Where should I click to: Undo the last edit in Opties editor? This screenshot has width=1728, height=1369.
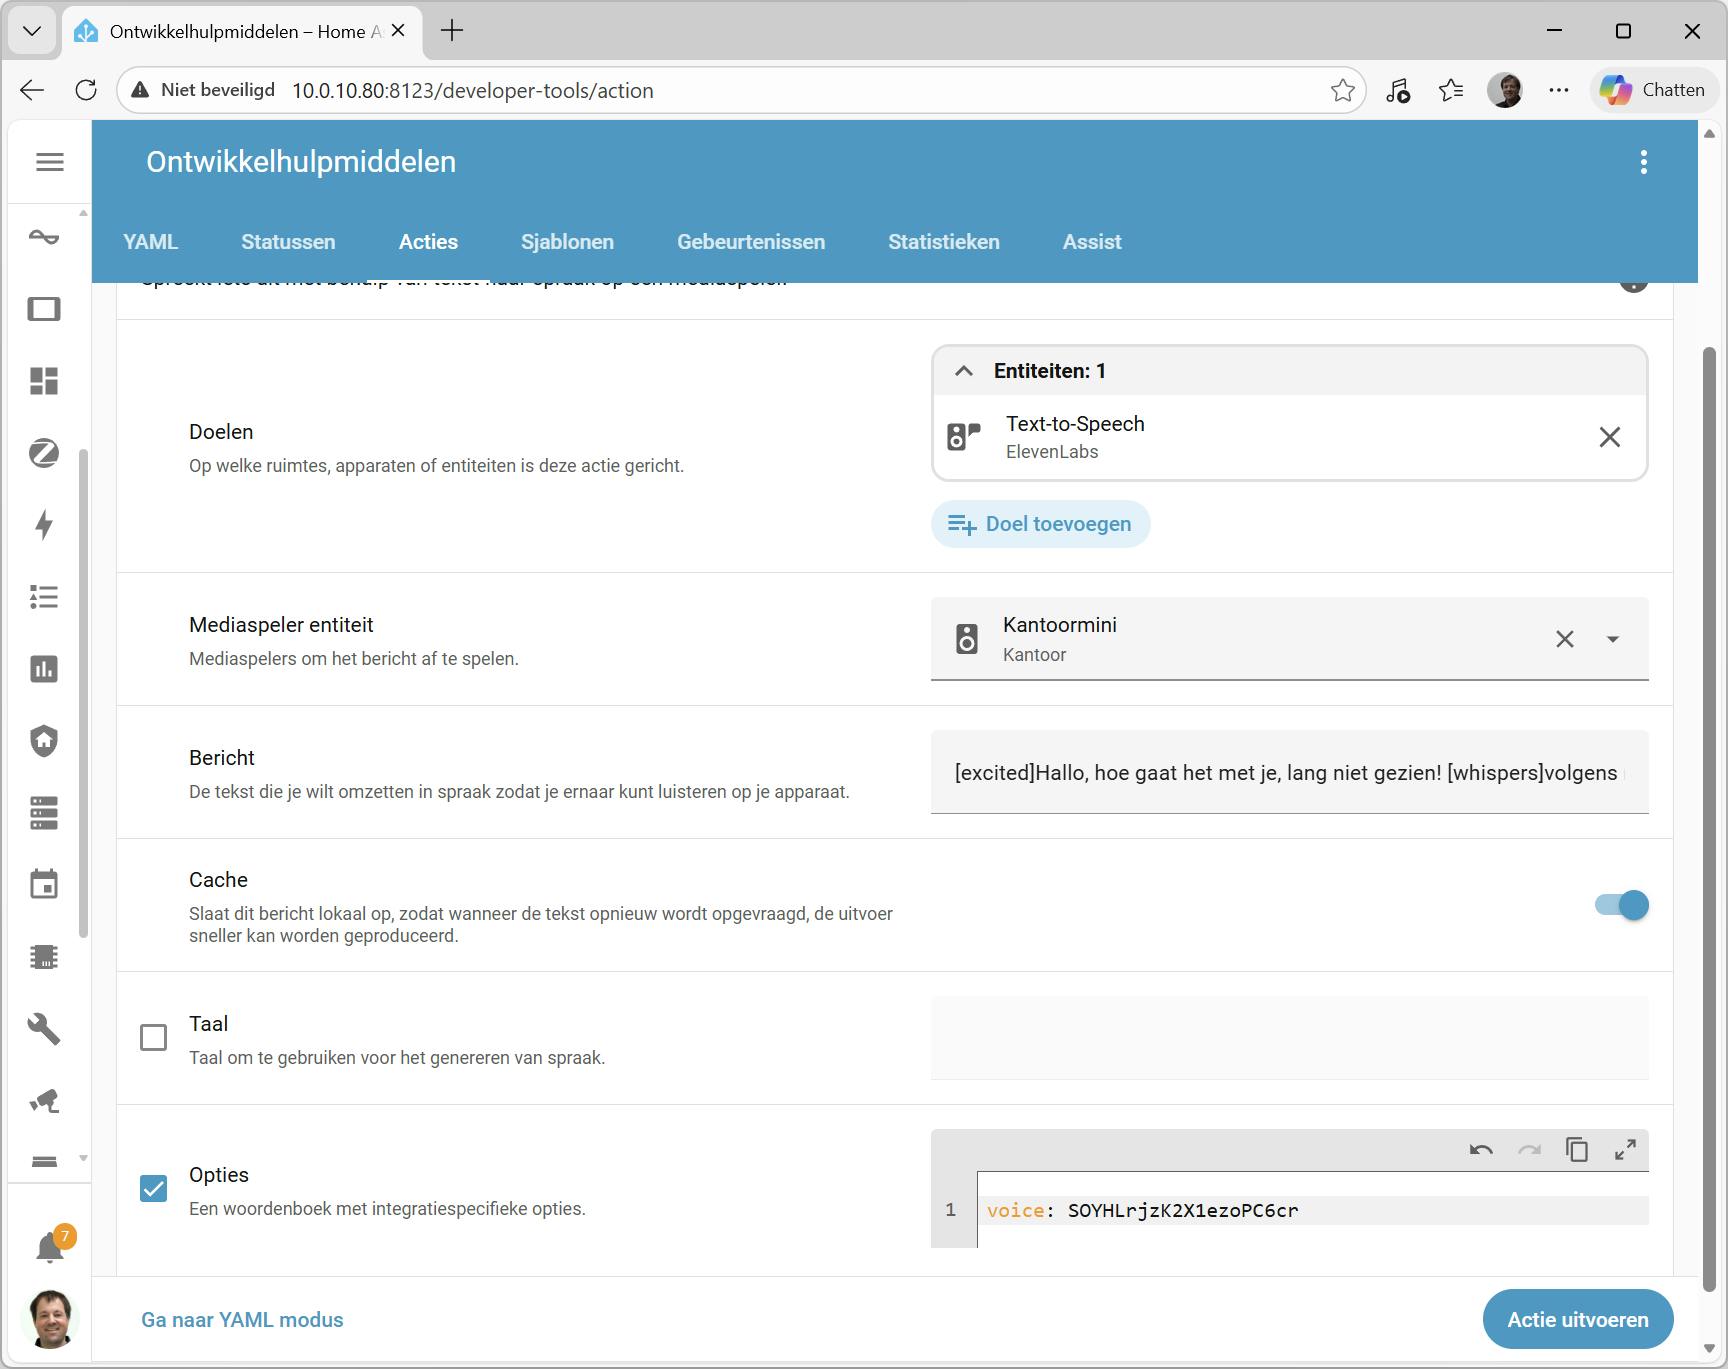1481,1150
